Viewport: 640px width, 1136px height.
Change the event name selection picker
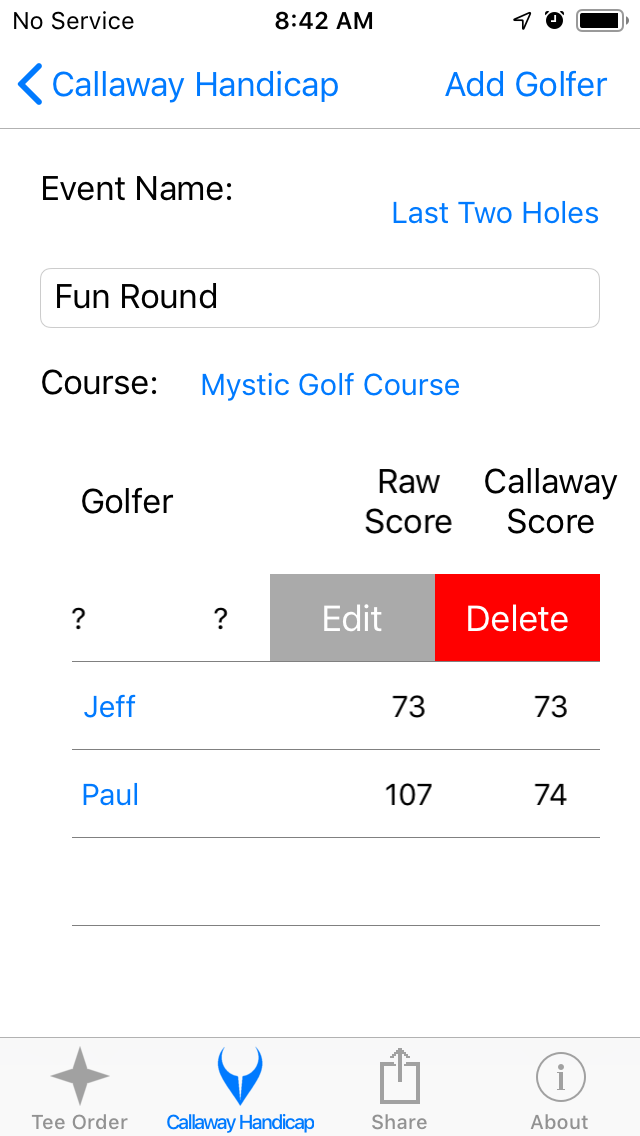495,212
